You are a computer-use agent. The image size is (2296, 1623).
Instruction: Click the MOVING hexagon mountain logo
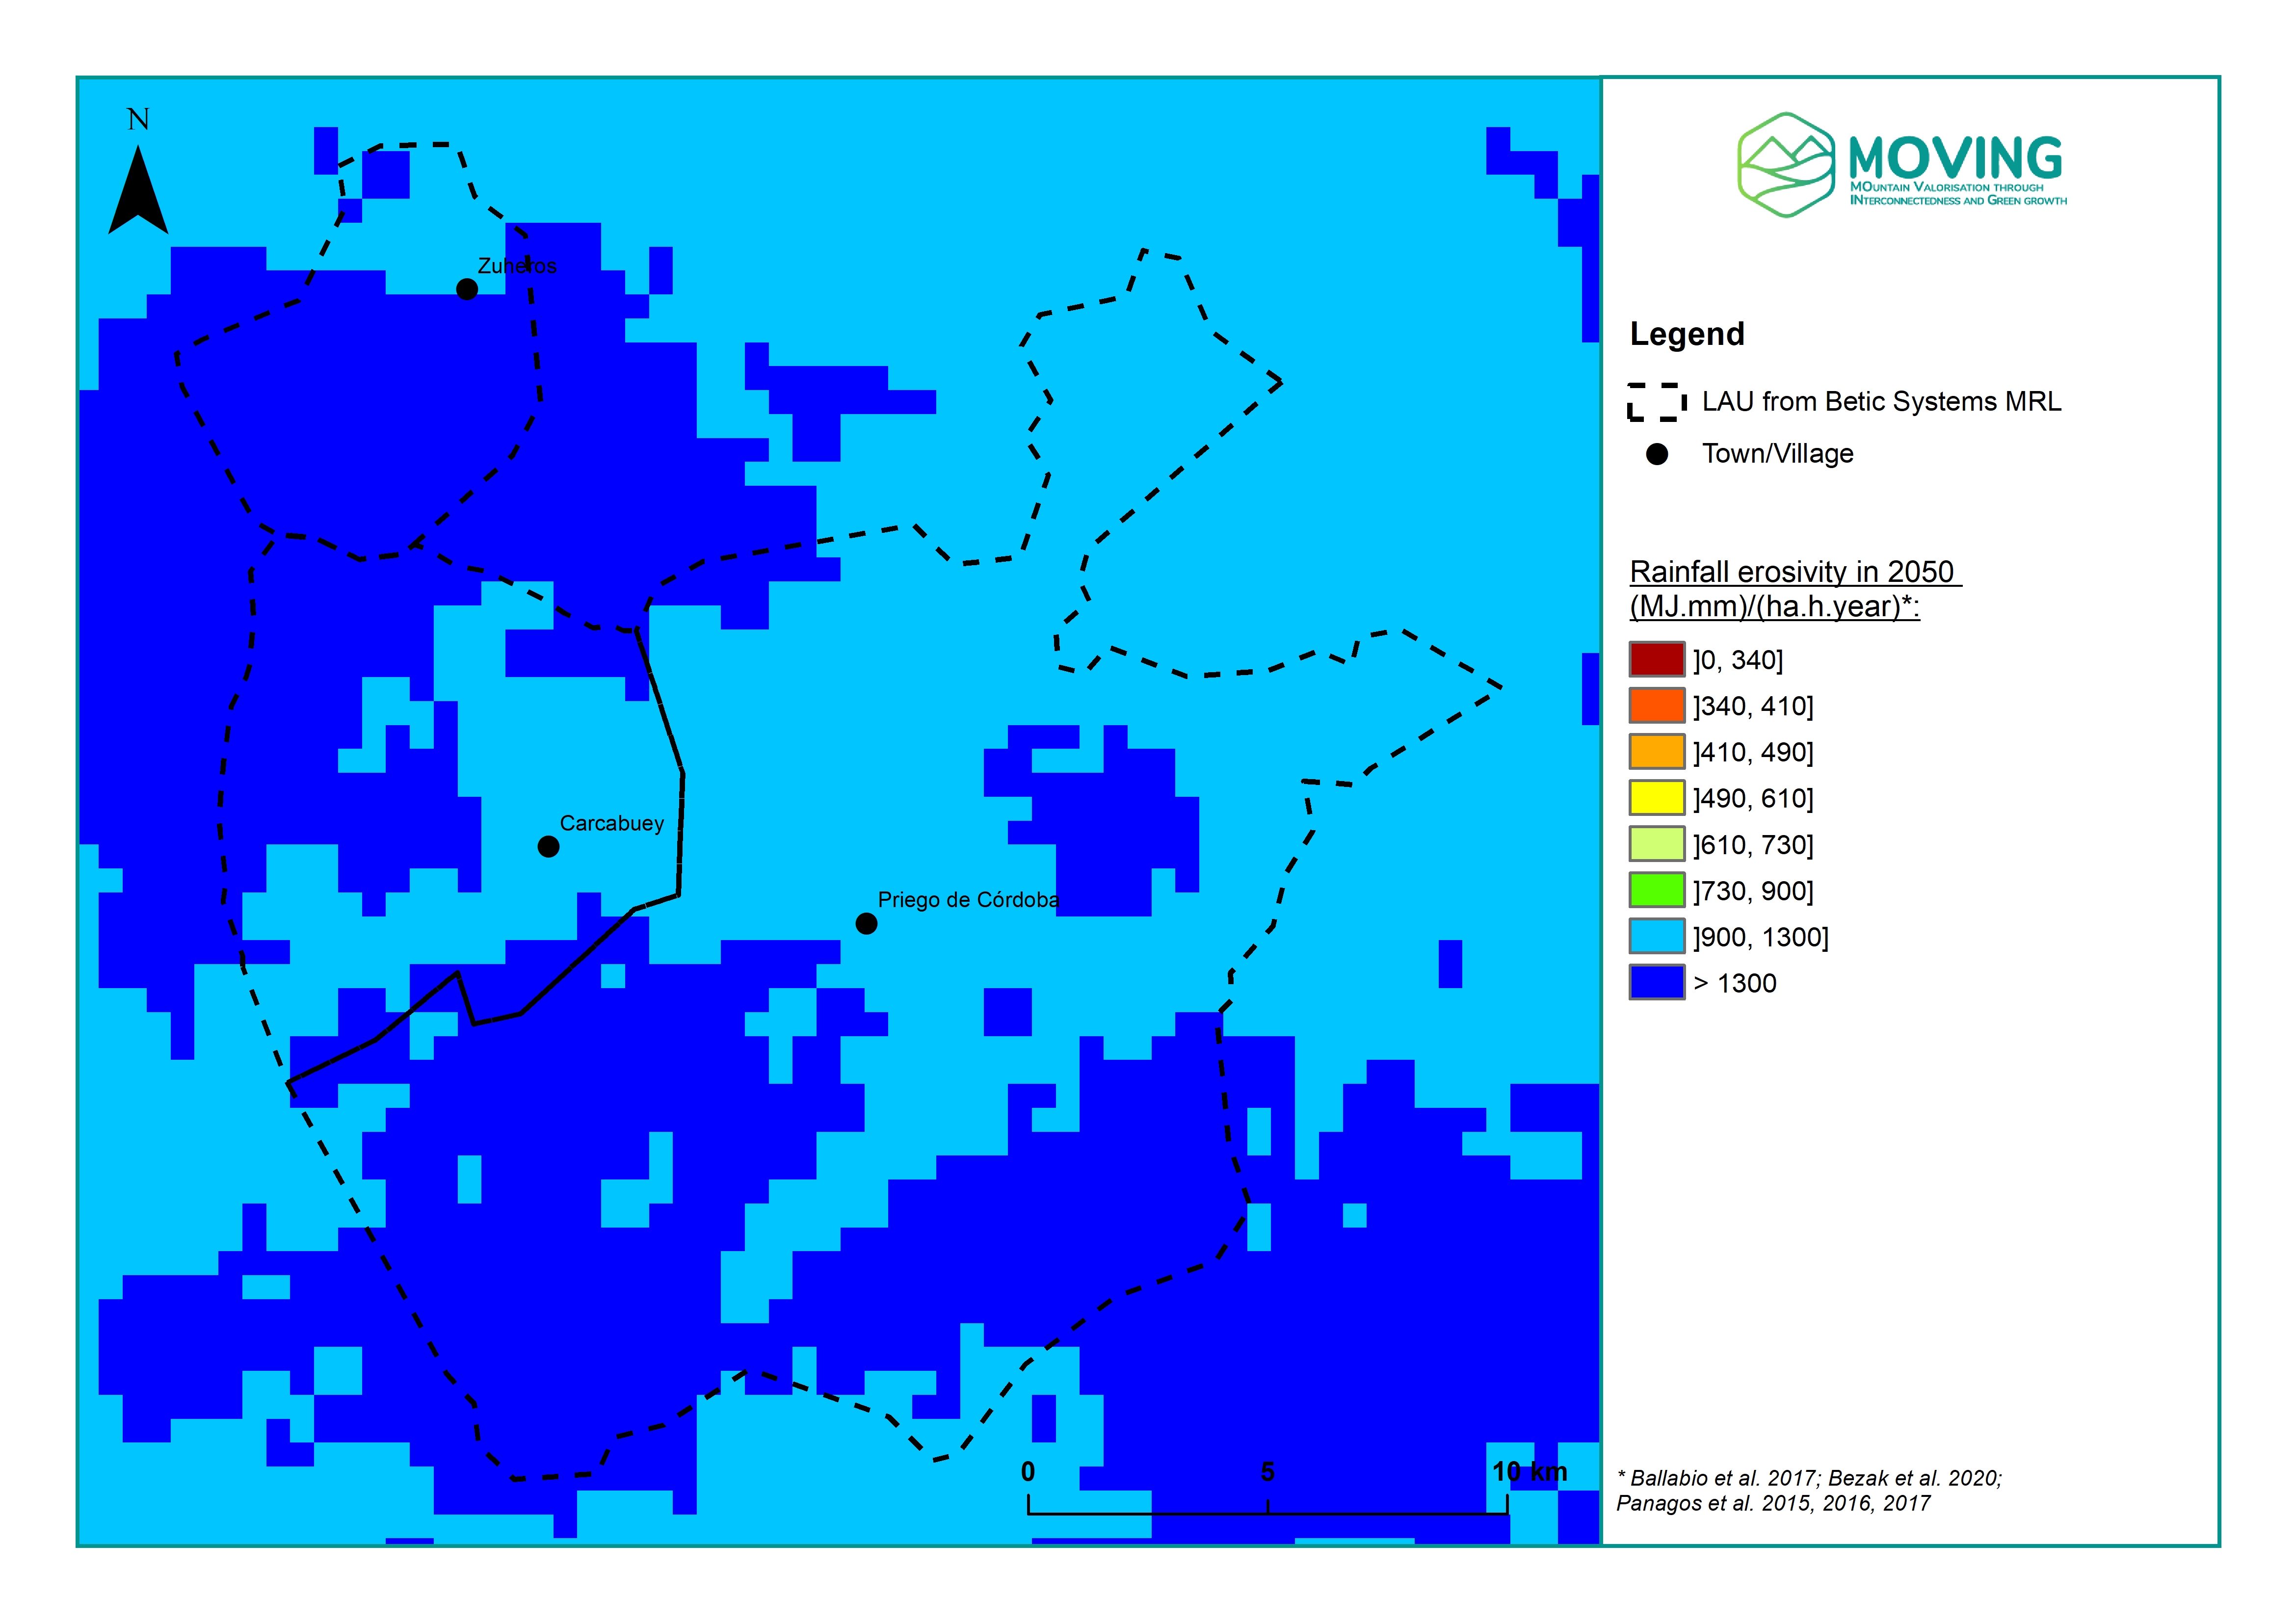point(1785,165)
